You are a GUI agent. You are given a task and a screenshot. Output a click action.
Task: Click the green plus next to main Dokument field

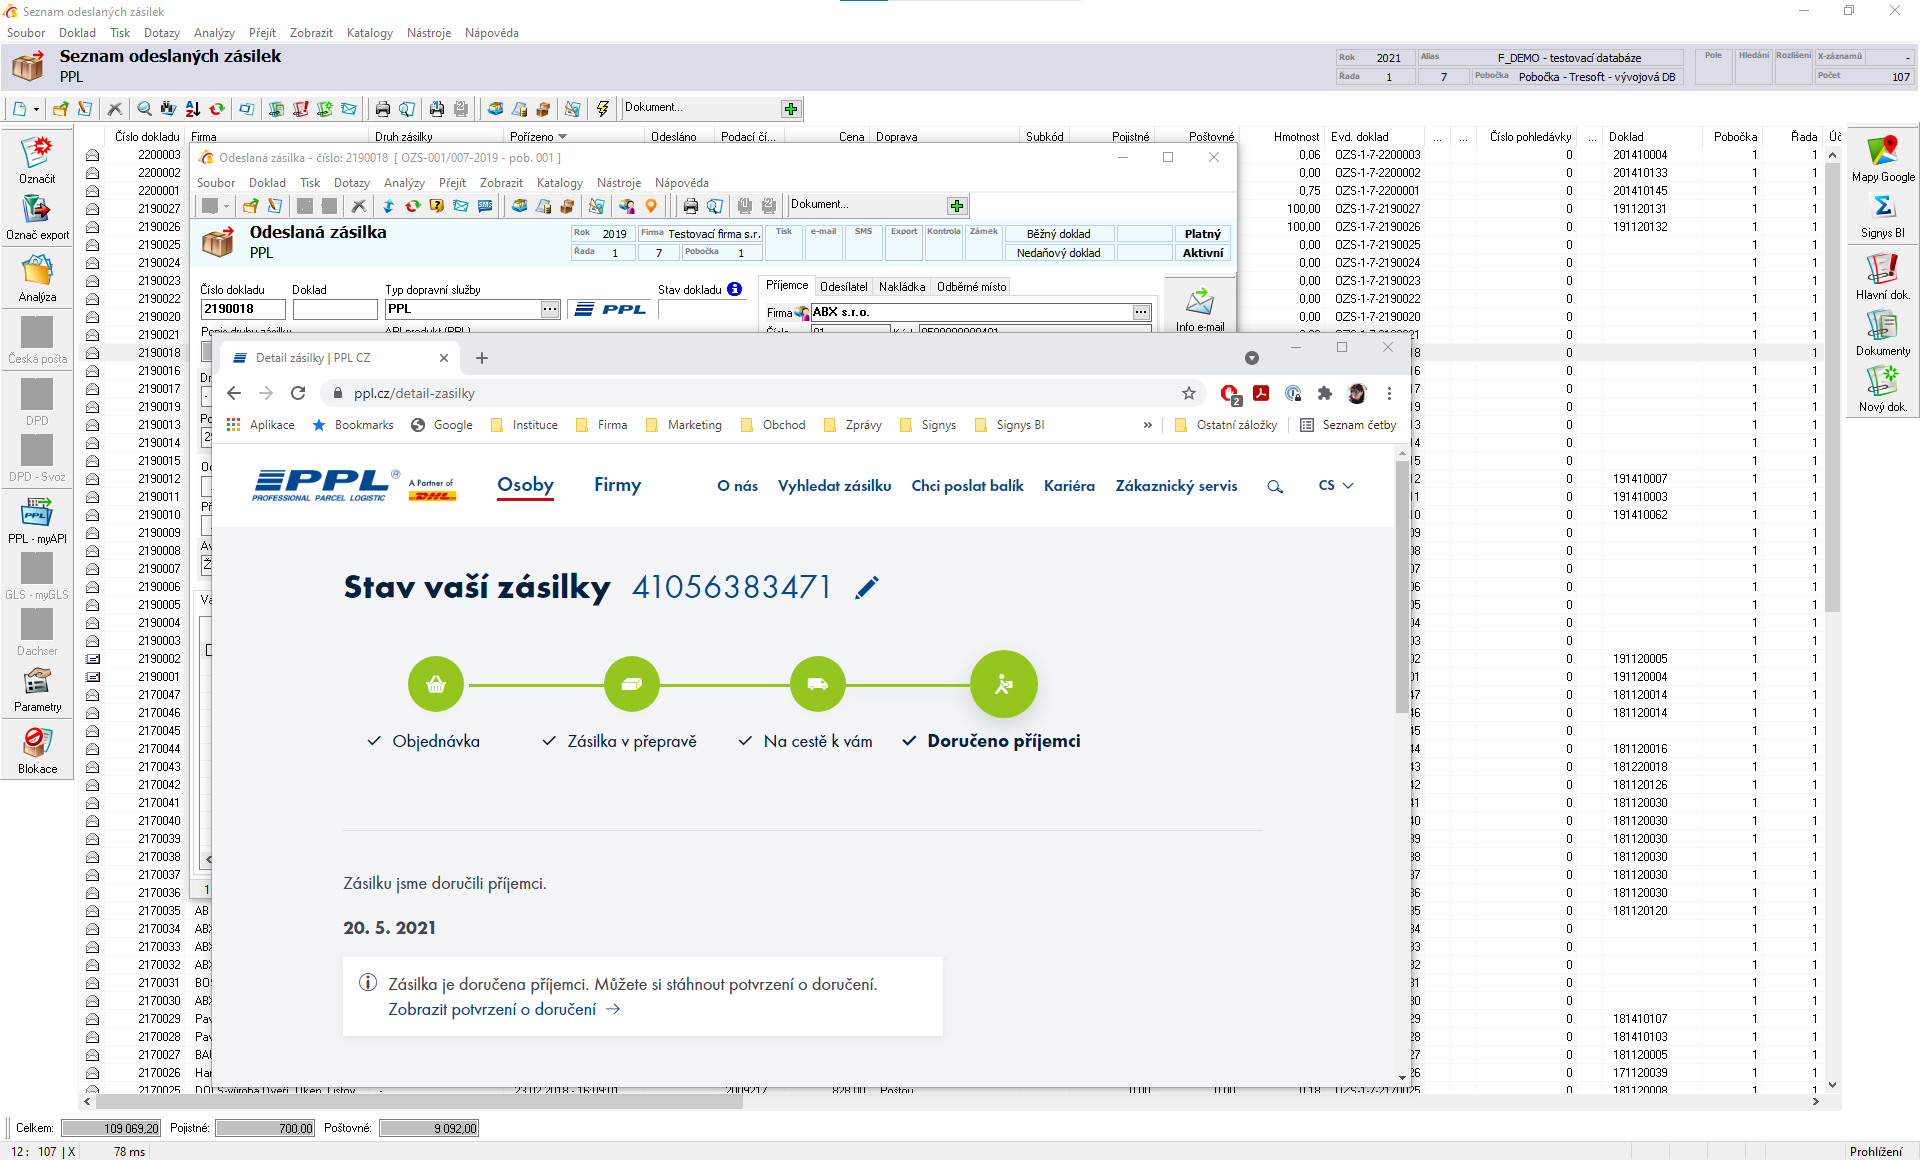[791, 109]
